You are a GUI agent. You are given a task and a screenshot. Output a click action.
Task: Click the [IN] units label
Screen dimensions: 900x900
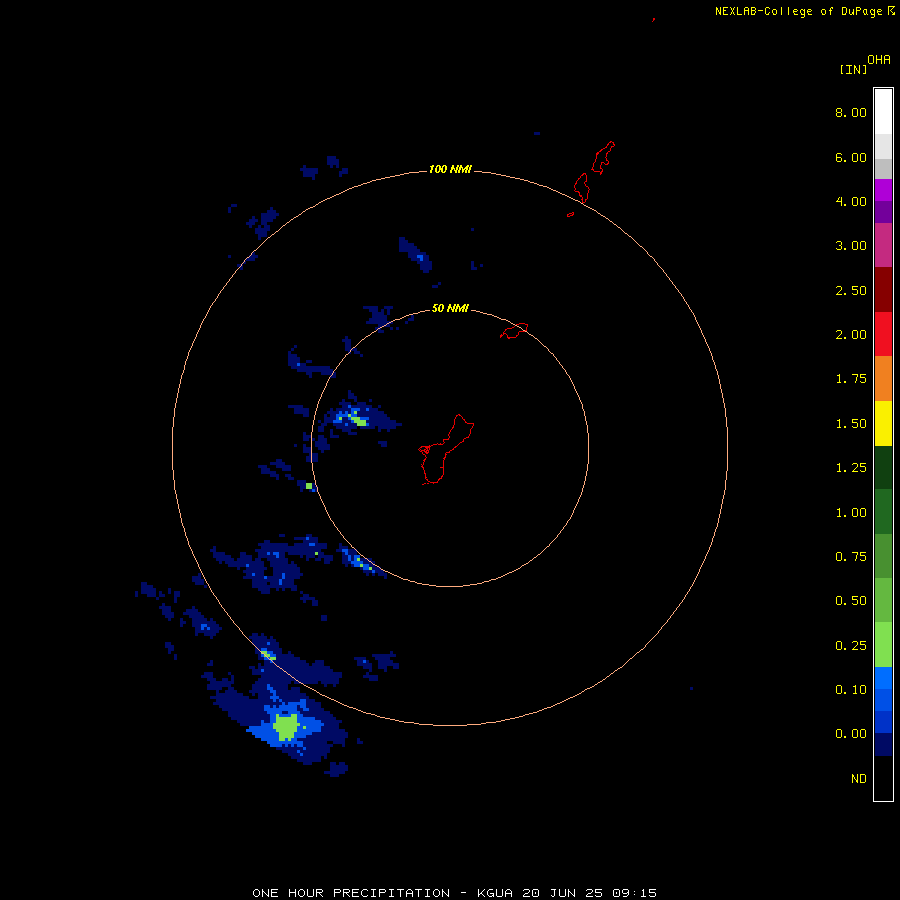853,69
